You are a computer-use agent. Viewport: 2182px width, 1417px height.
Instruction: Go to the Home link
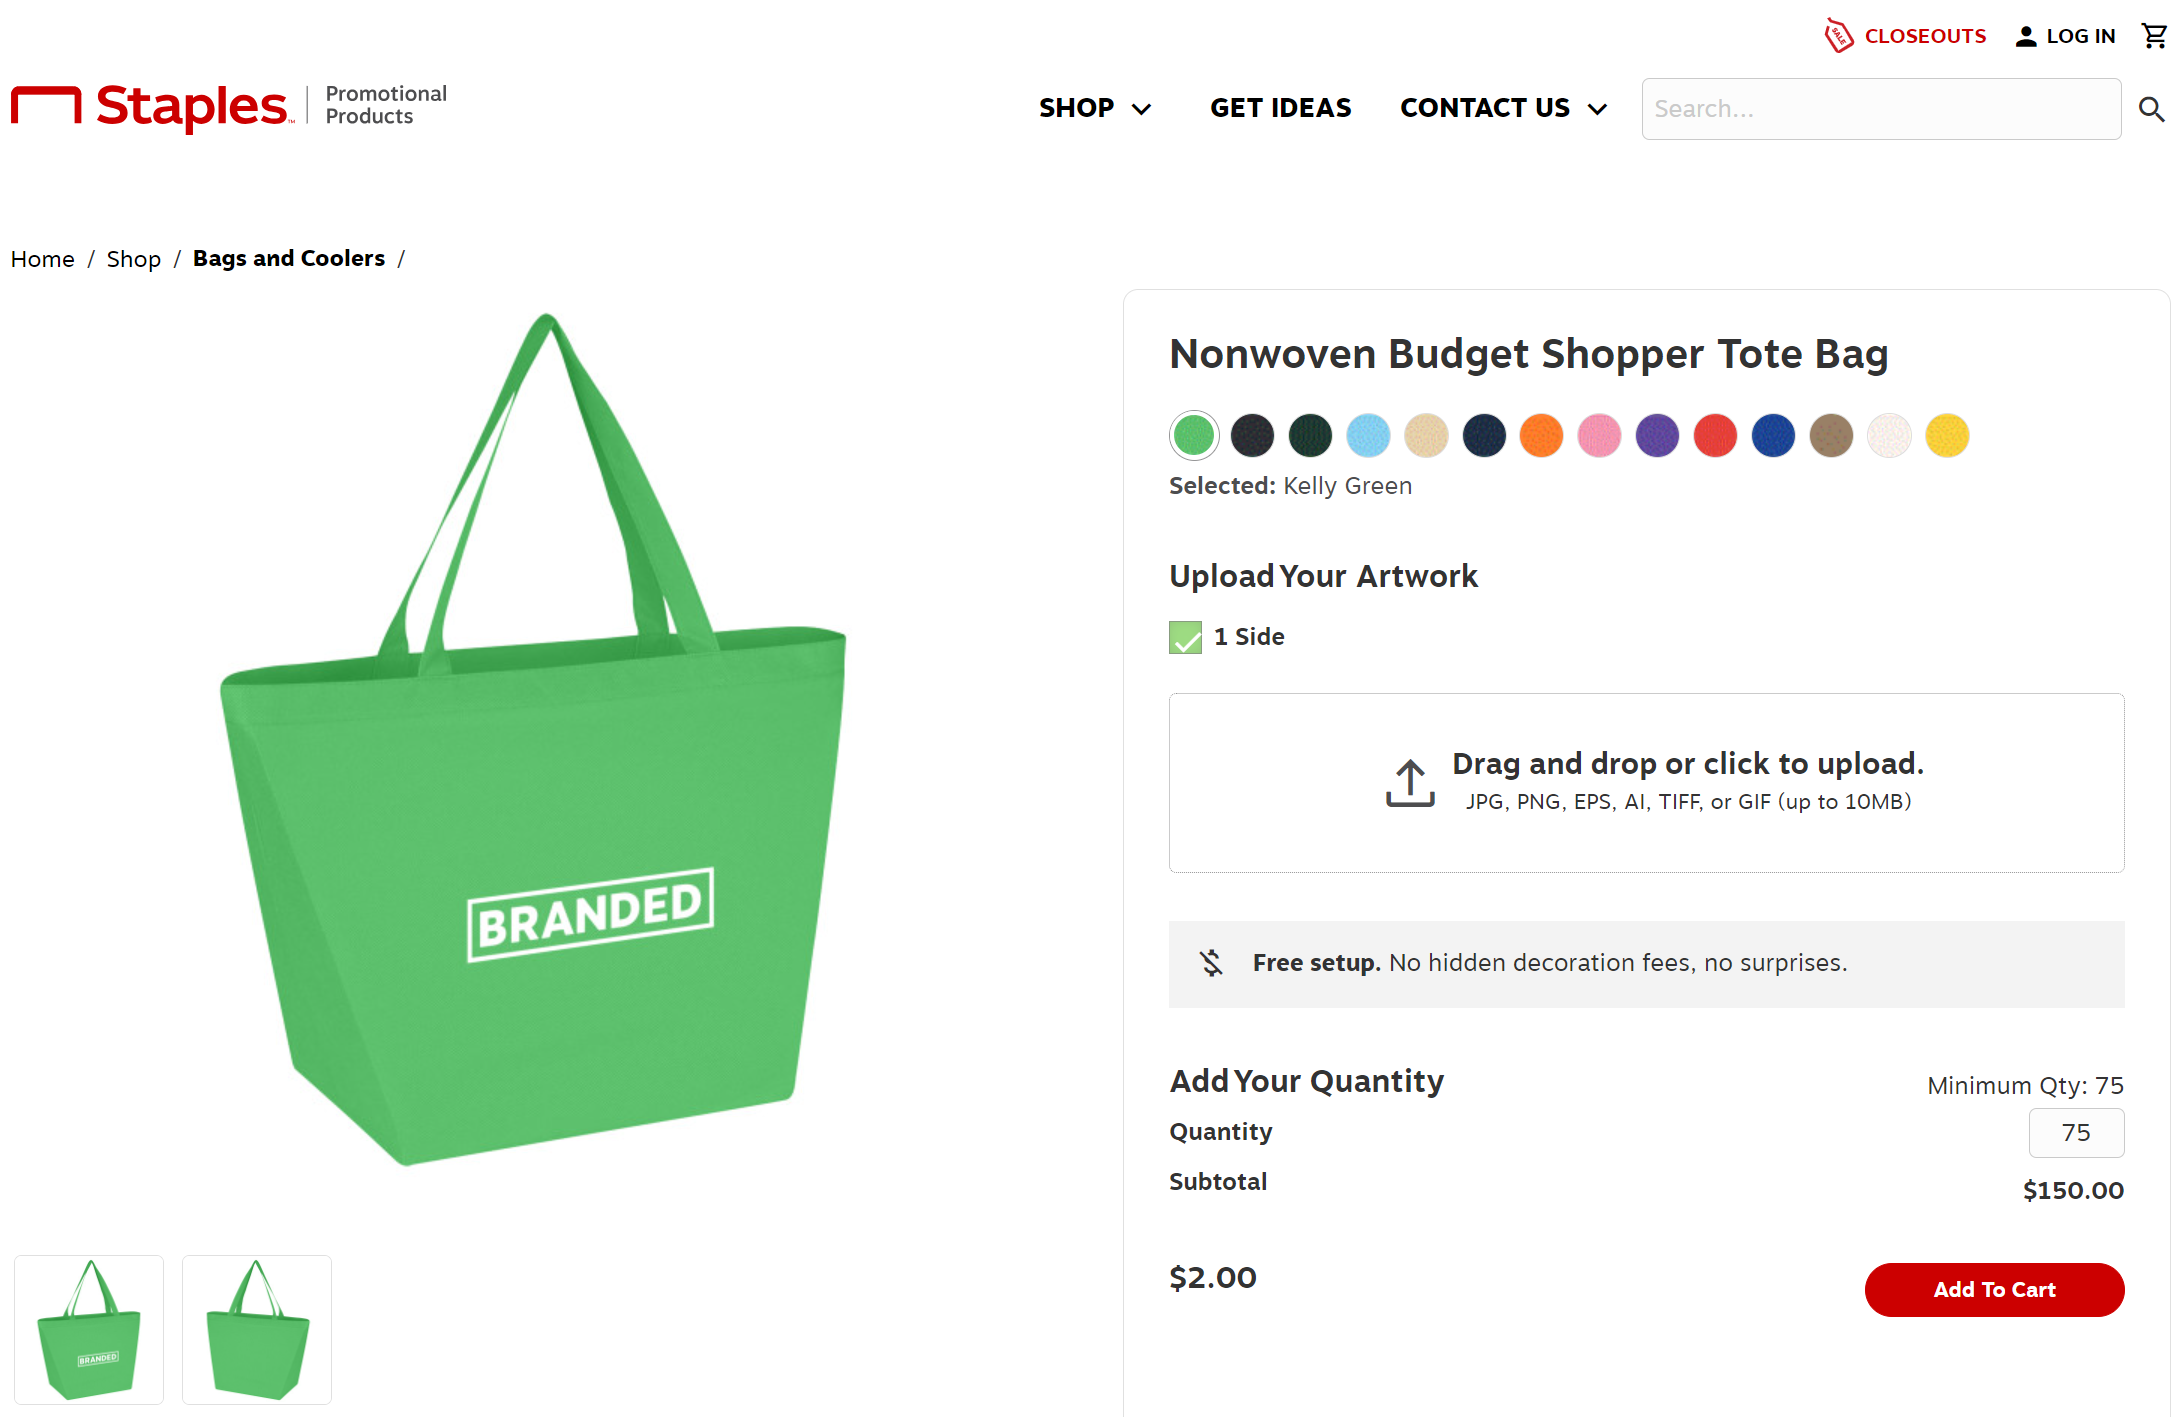click(x=42, y=258)
